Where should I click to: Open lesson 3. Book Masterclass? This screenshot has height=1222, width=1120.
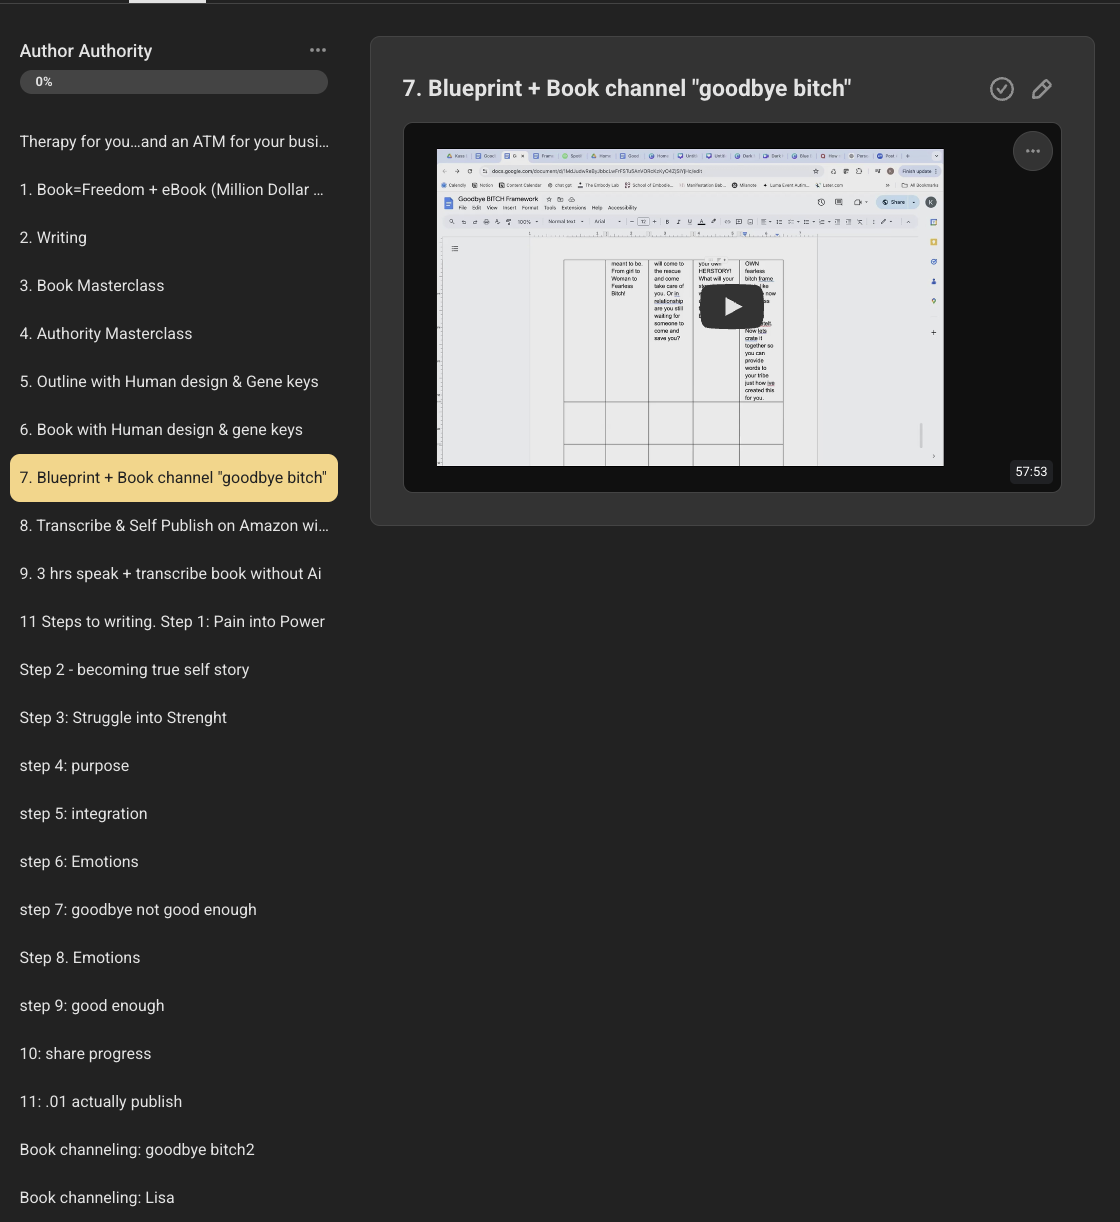174,286
